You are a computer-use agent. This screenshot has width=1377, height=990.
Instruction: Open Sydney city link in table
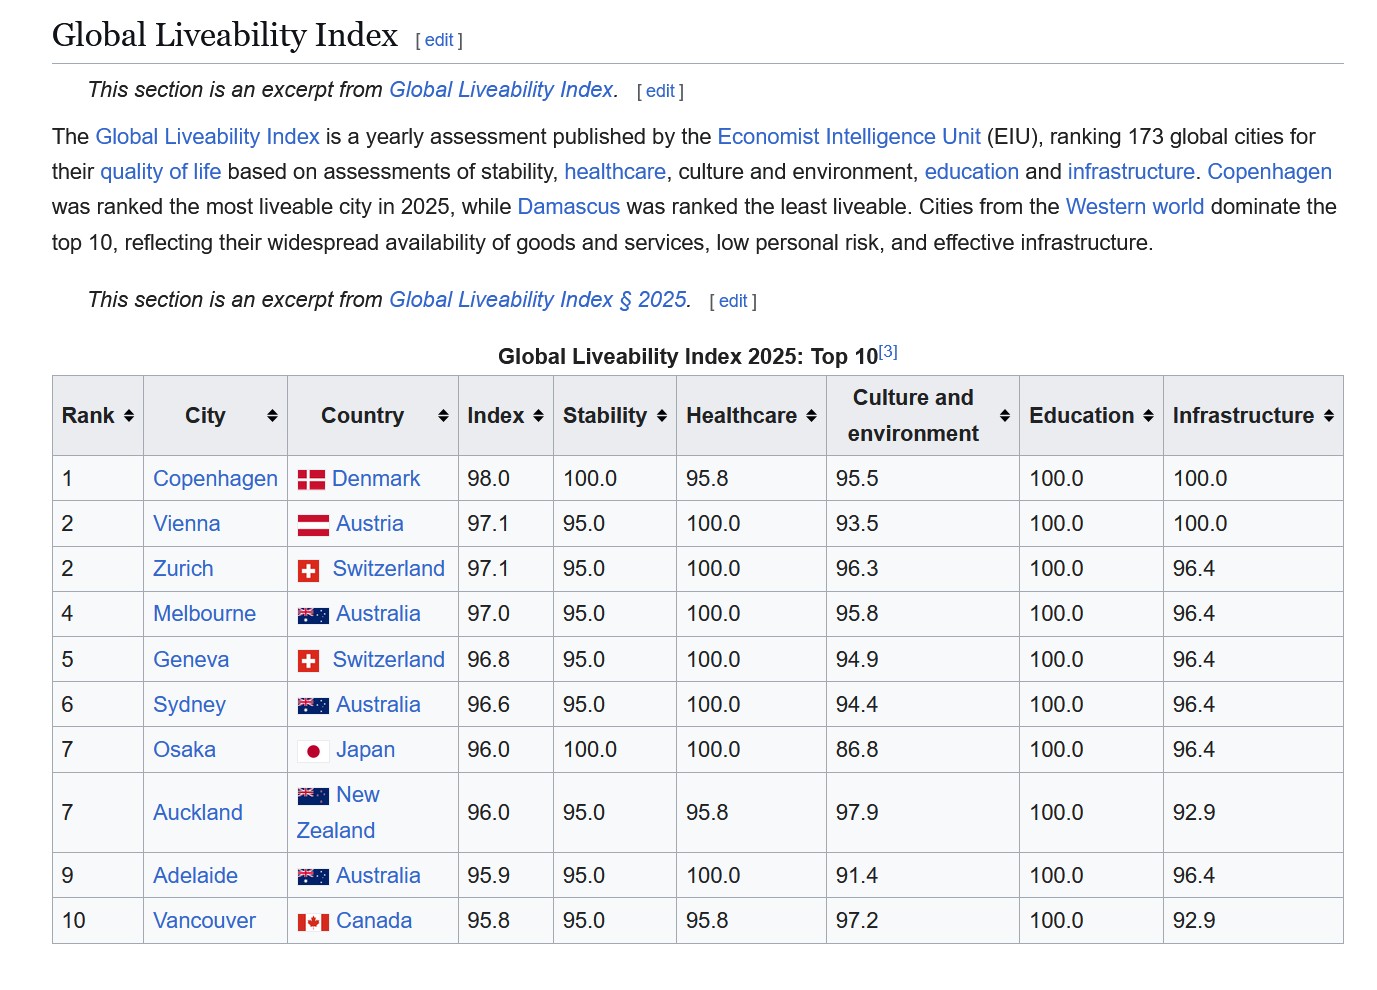tap(189, 705)
